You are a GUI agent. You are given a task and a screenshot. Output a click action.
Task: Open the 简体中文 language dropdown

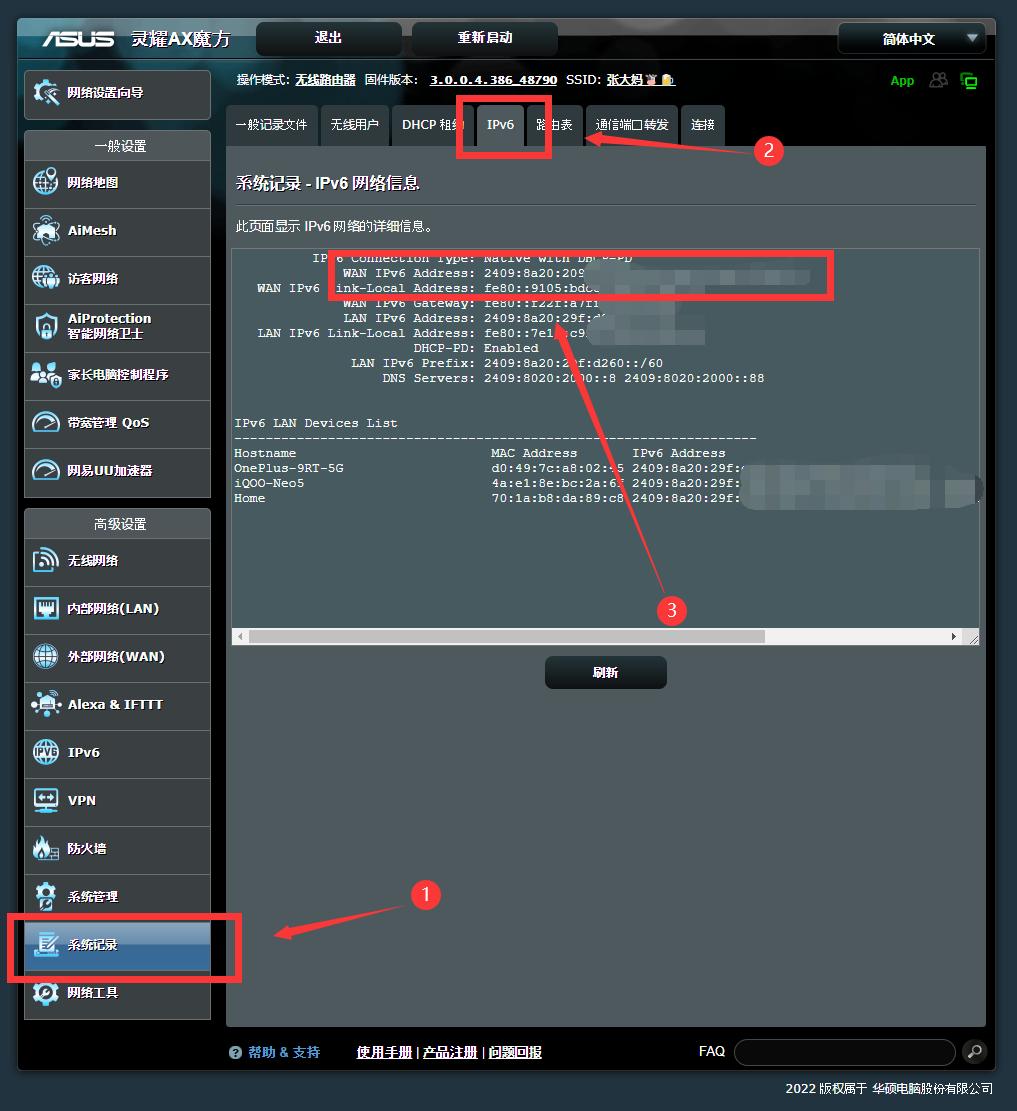(911, 38)
